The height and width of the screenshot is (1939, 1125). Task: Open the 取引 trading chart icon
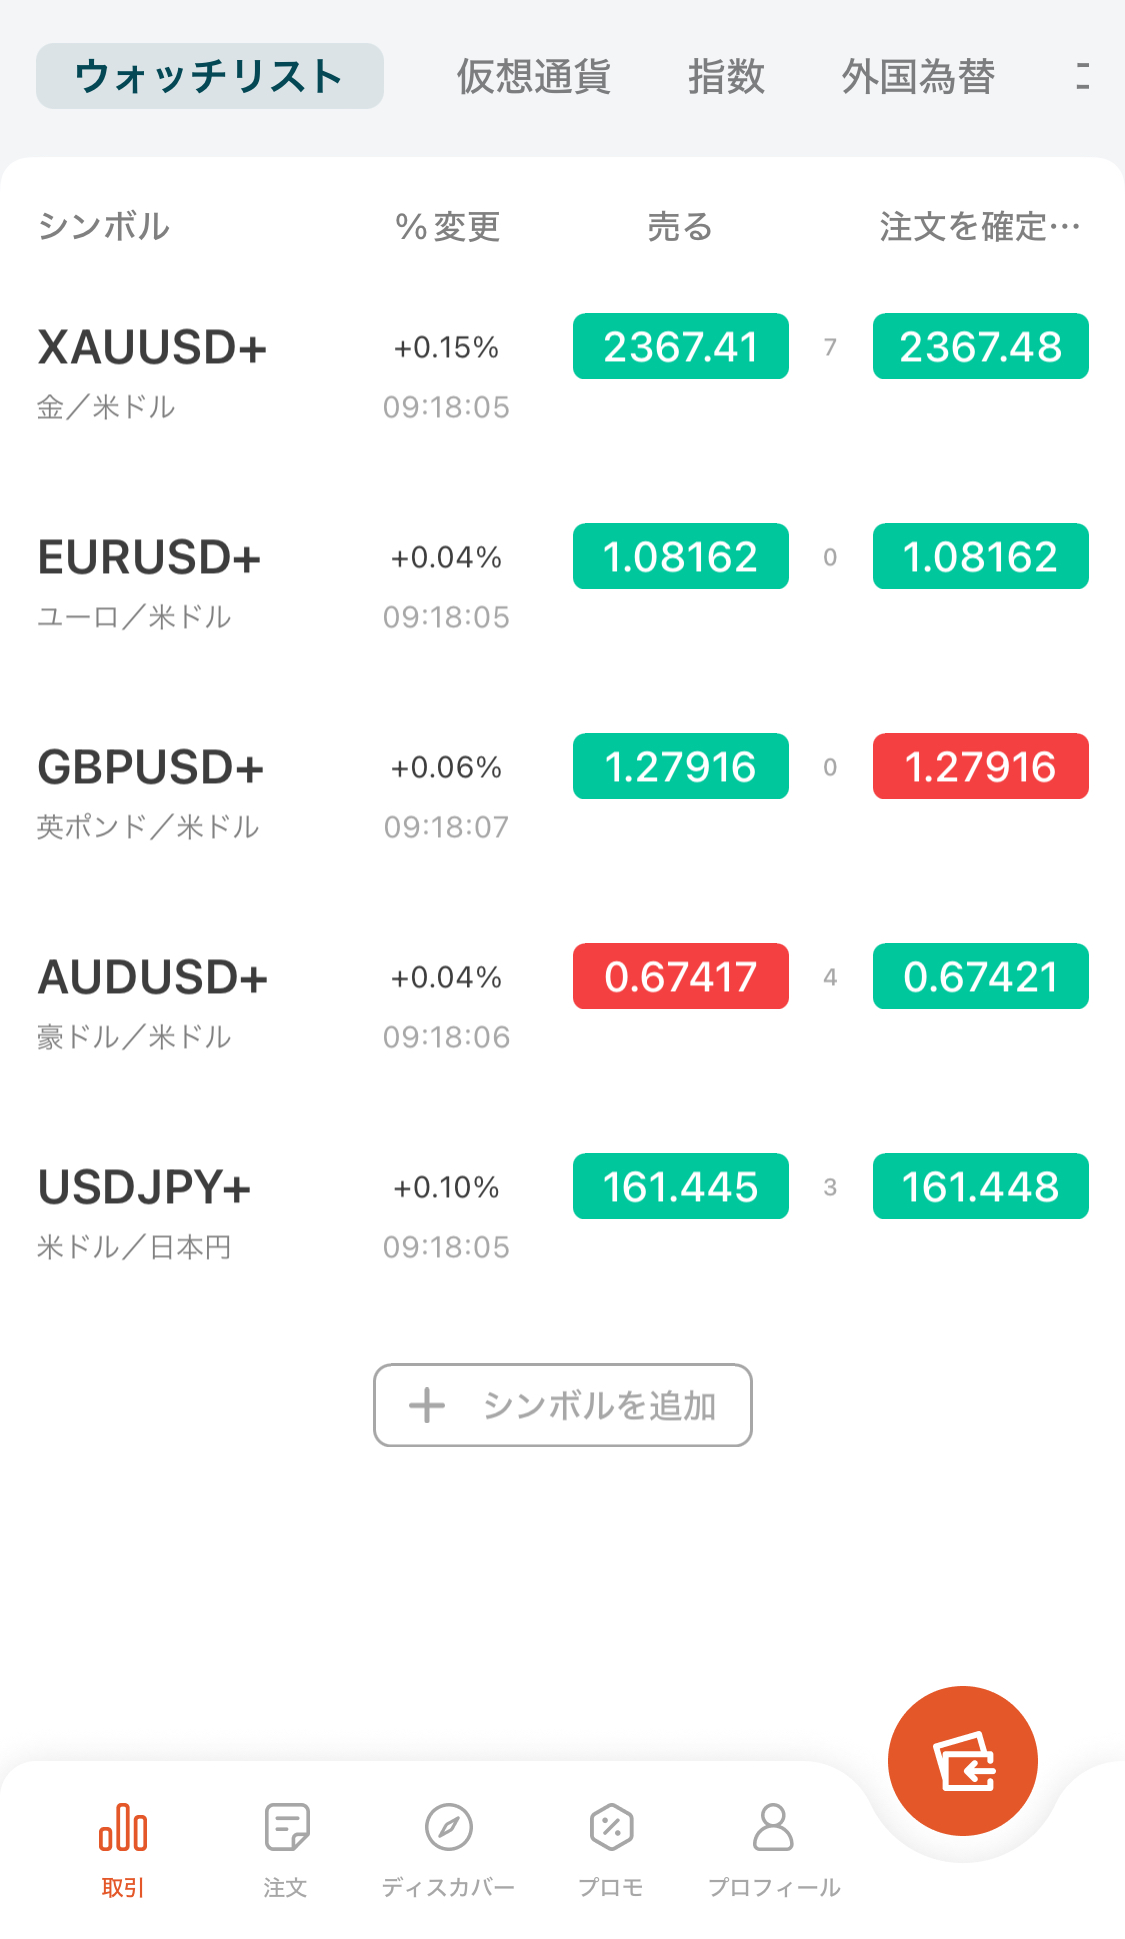coord(123,1827)
